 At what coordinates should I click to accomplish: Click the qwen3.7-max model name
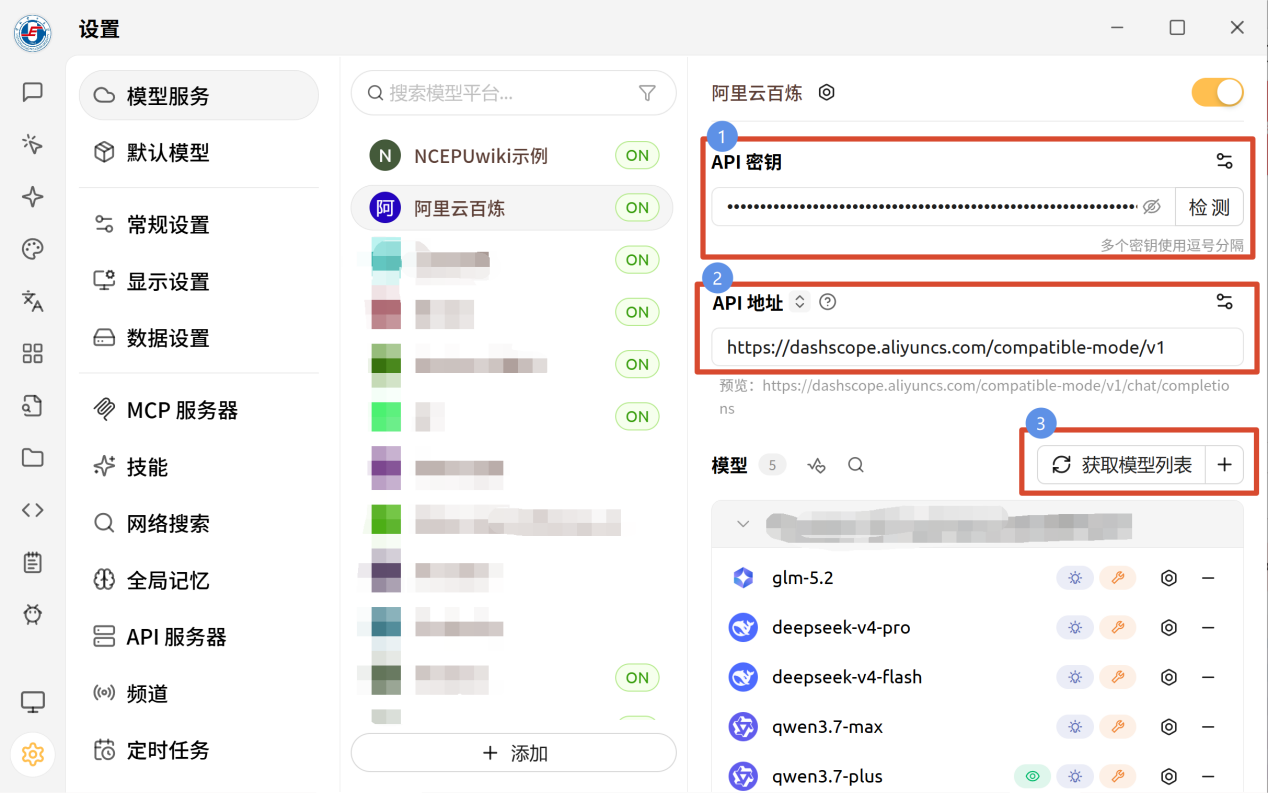(827, 727)
